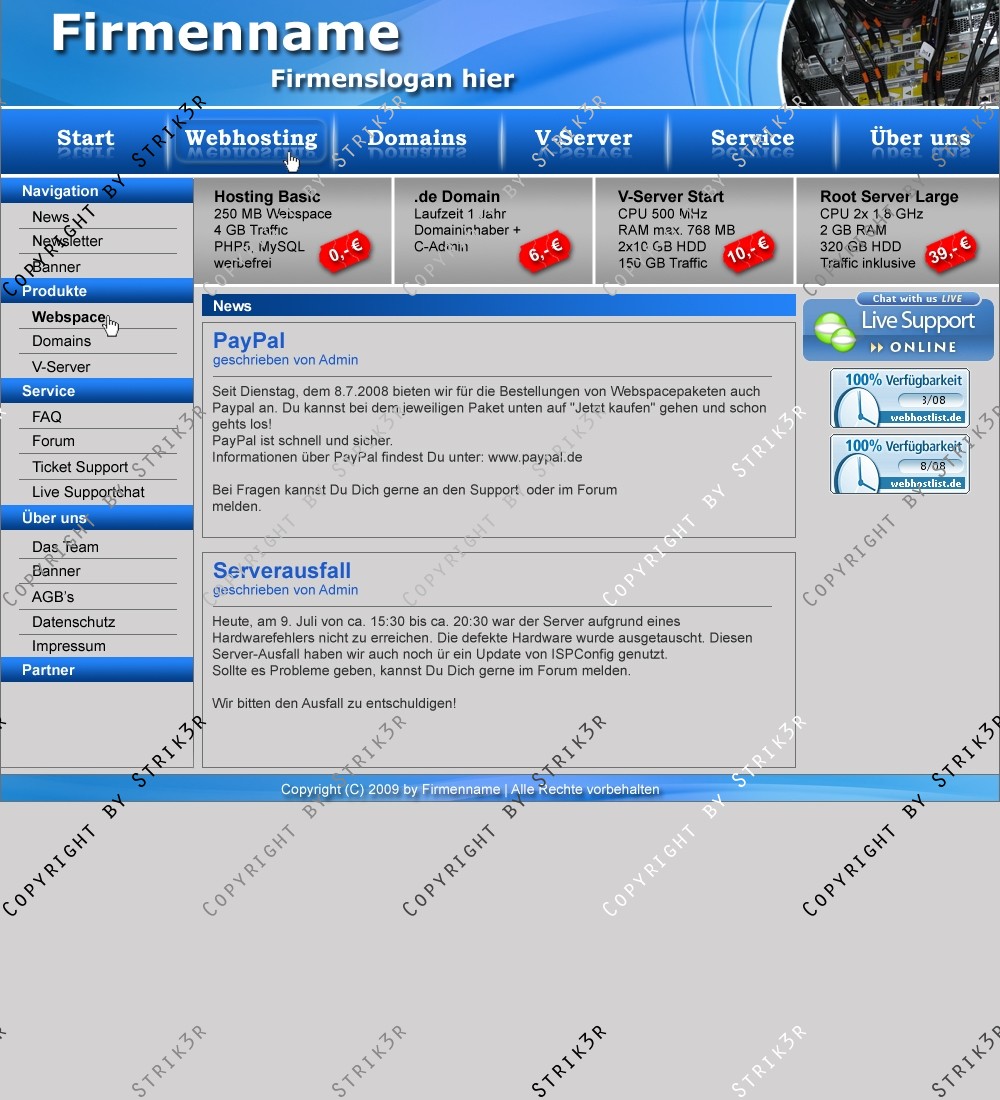Switch to the Service top navigation tab

pos(752,138)
